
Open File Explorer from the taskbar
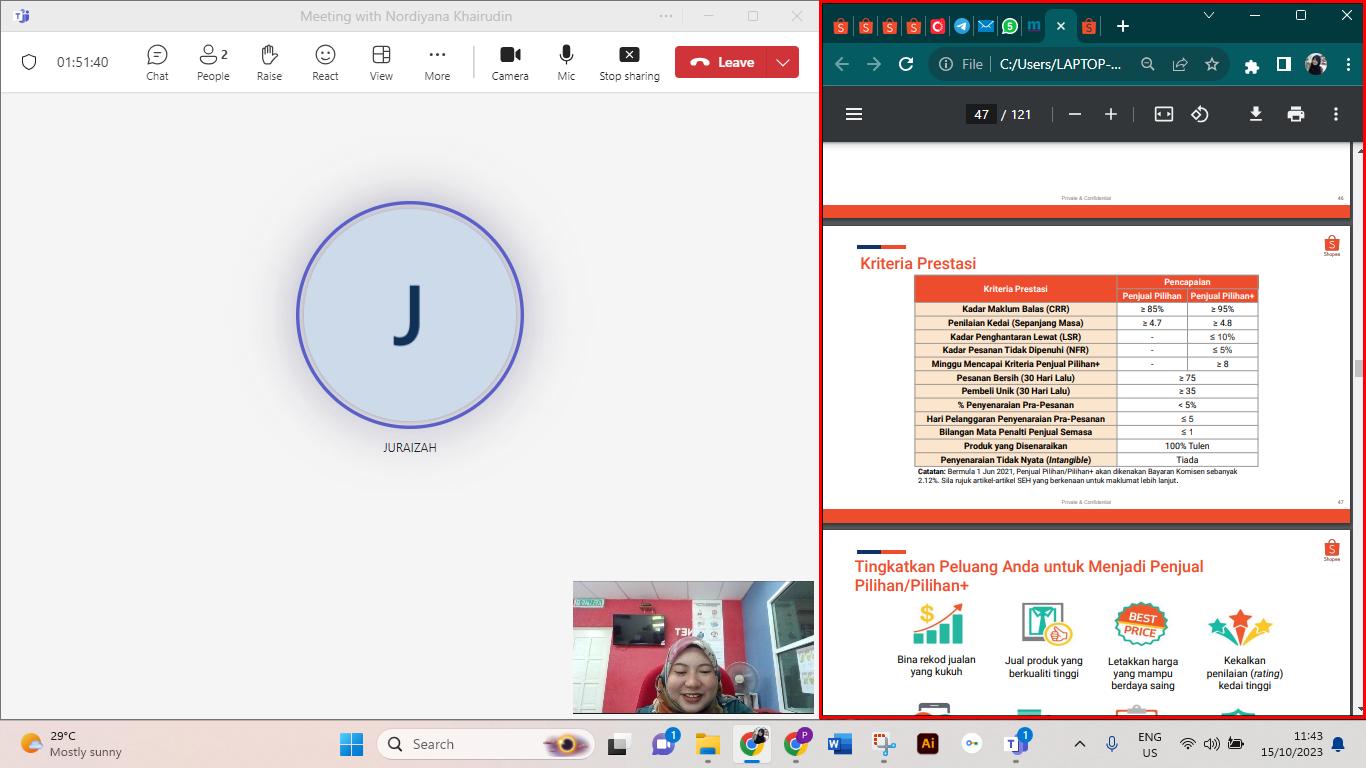708,744
